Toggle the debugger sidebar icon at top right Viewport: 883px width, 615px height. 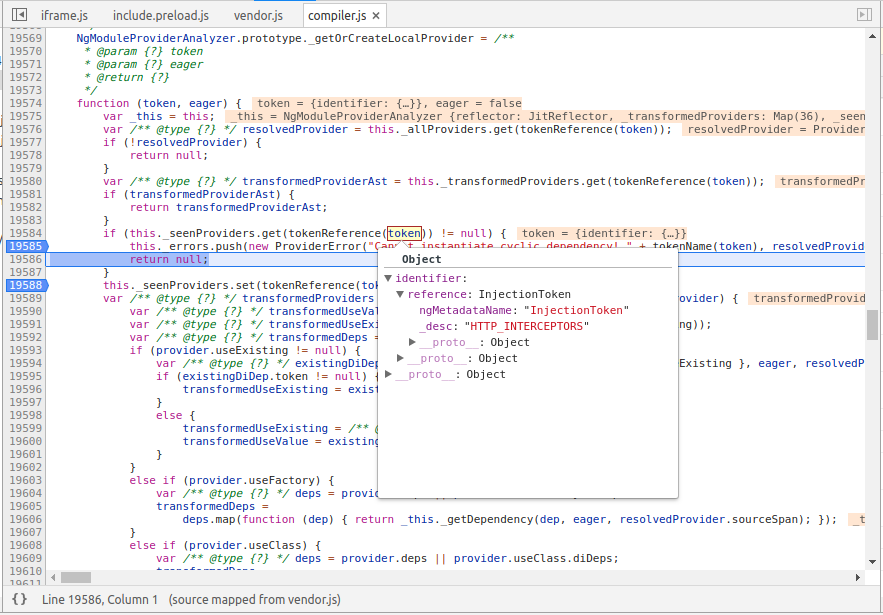point(864,15)
